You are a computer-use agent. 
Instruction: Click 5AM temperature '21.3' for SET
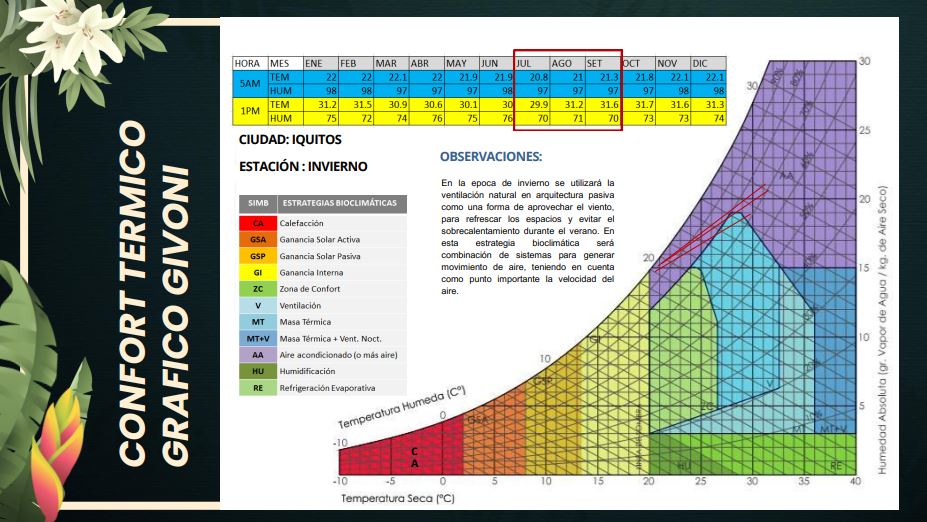(x=602, y=77)
